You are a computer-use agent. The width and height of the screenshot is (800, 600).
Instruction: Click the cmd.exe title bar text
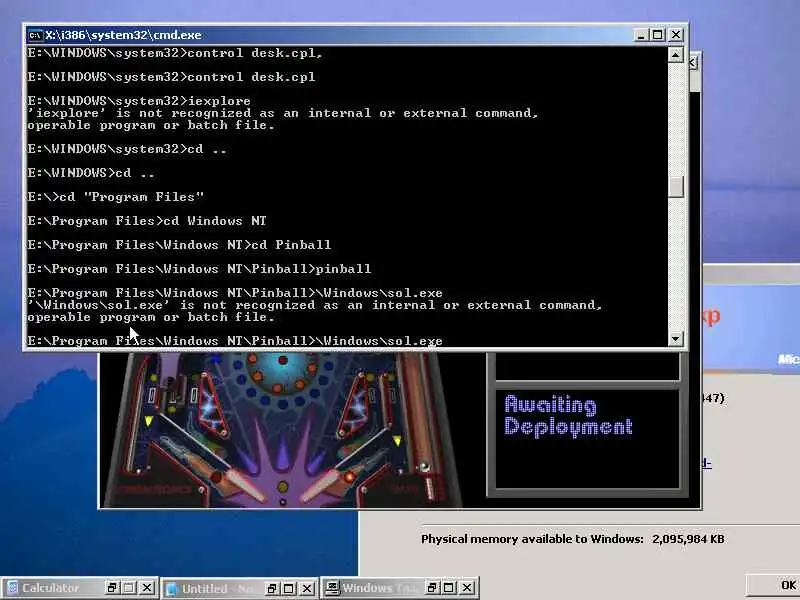(x=123, y=35)
